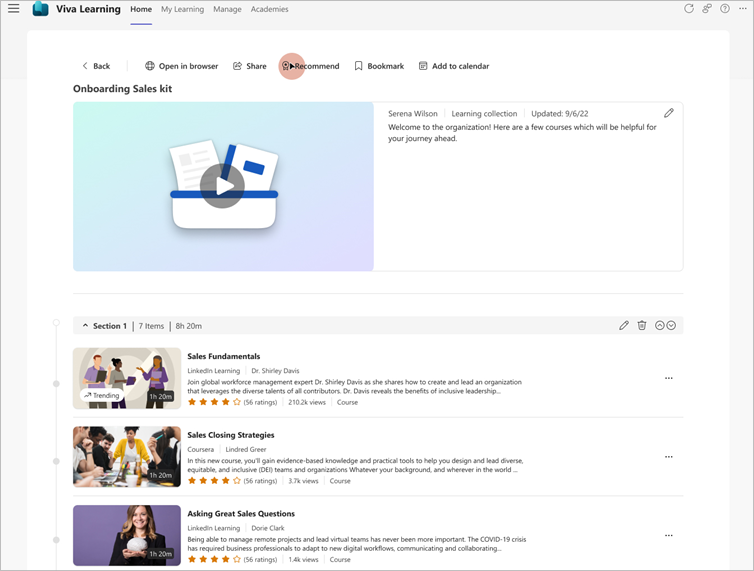Click the 8h 20m section duration
This screenshot has width=754, height=571.
[188, 326]
